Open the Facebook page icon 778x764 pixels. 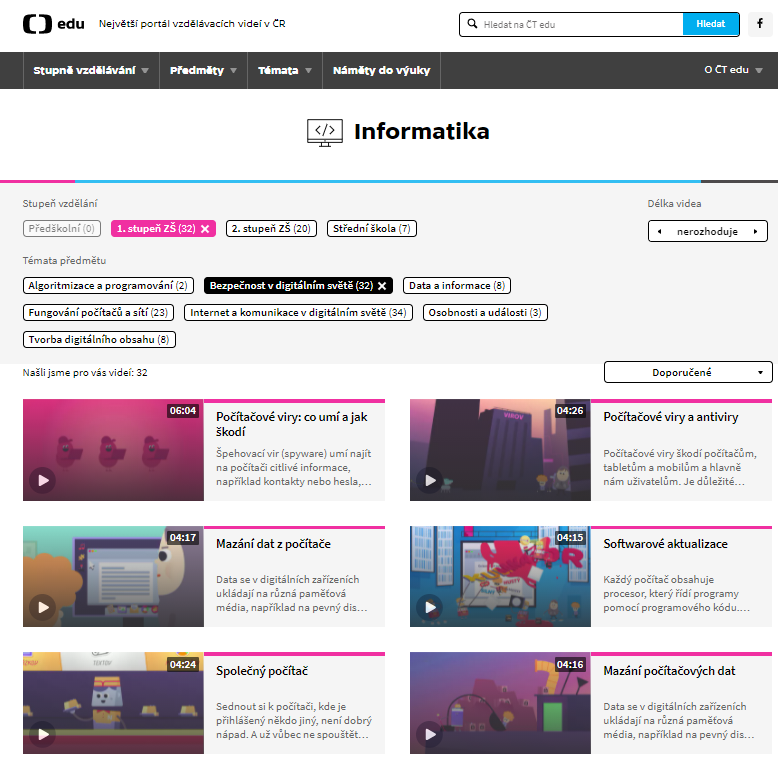tap(761, 24)
